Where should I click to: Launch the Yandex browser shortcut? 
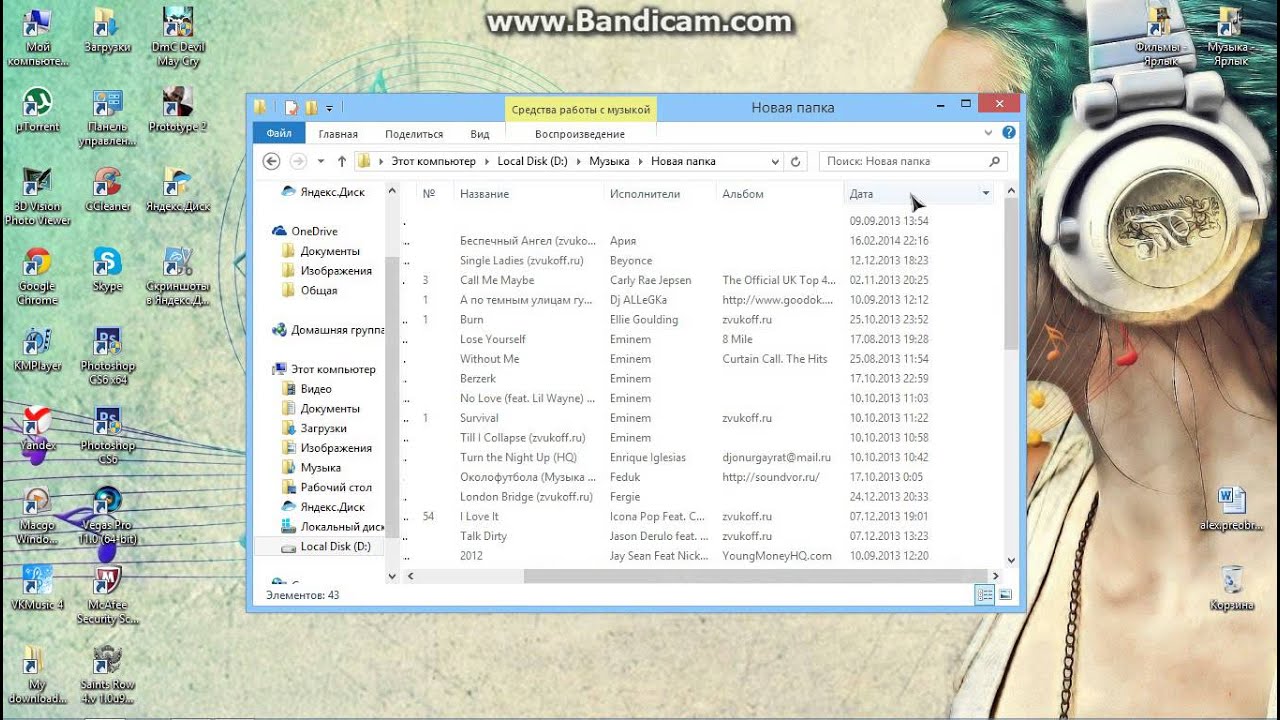pyautogui.click(x=38, y=430)
